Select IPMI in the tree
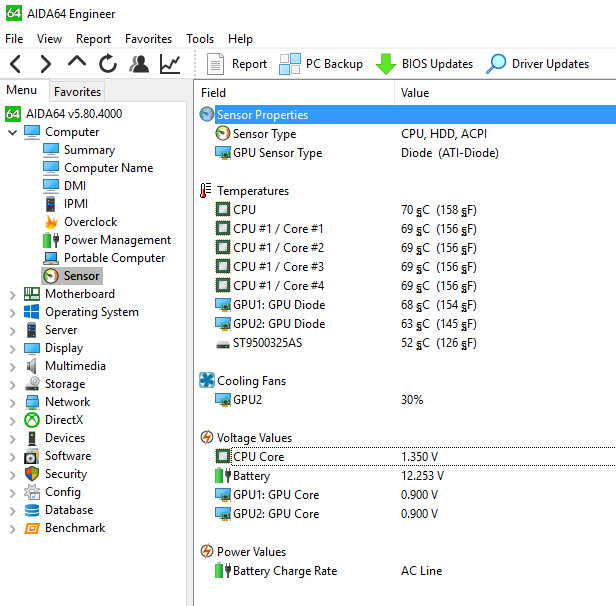 76,203
